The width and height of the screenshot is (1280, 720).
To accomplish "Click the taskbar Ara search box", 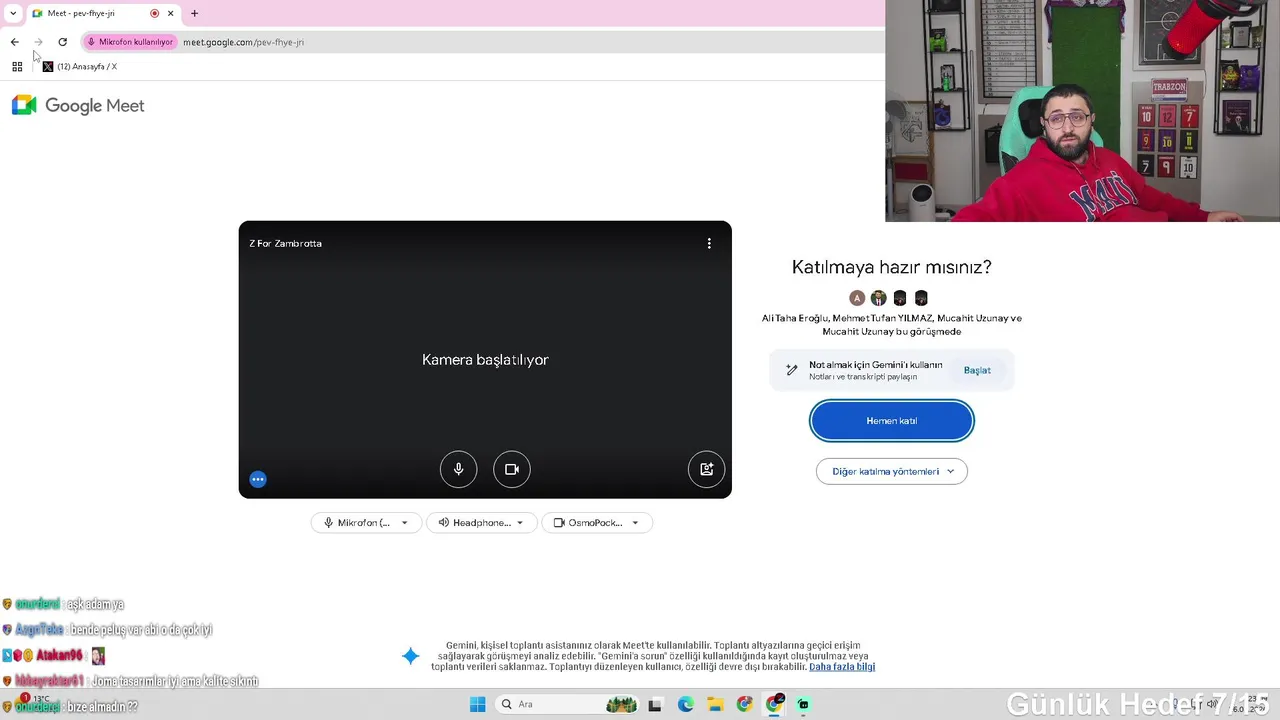I will (565, 704).
